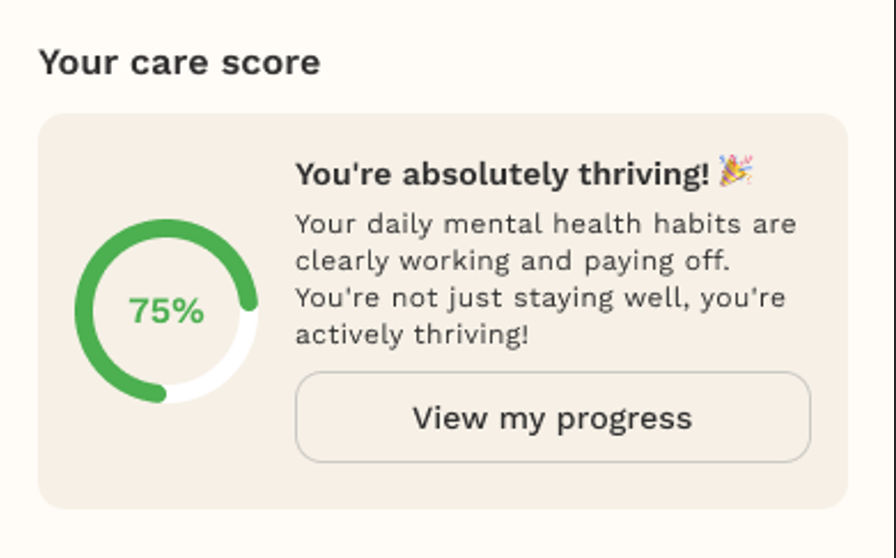This screenshot has width=896, height=558.
Task: Click the party popper emoji icon
Action: (735, 172)
